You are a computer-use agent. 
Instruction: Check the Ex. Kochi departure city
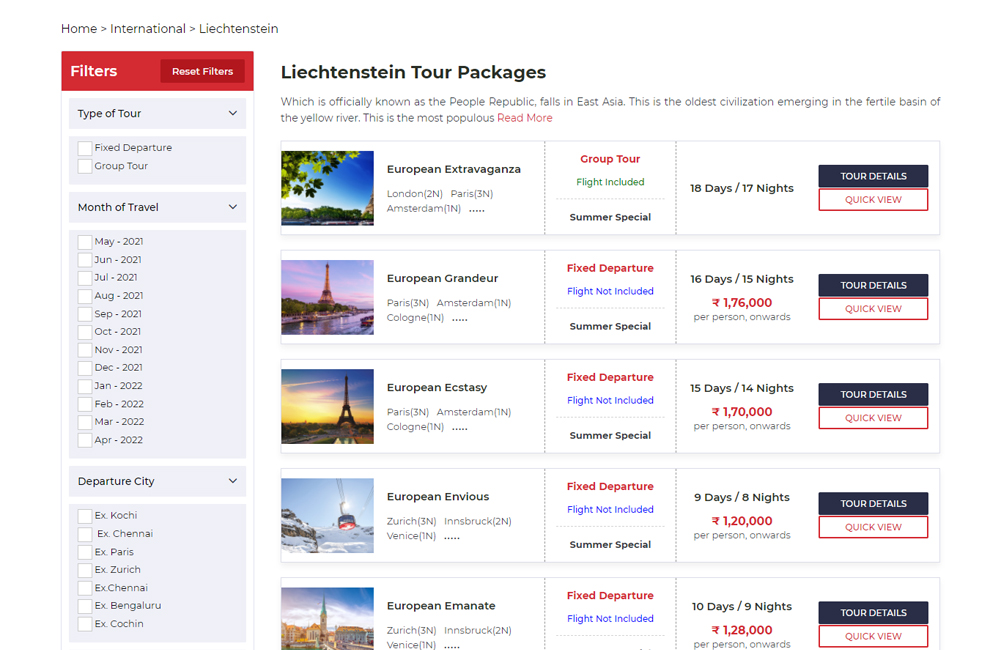pyautogui.click(x=85, y=515)
